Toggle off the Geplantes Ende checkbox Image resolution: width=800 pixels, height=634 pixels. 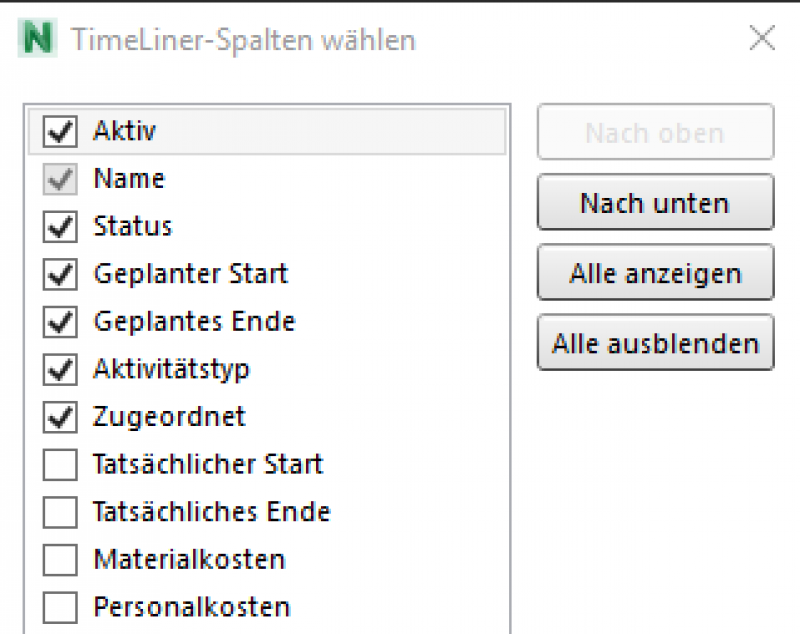[x=61, y=322]
